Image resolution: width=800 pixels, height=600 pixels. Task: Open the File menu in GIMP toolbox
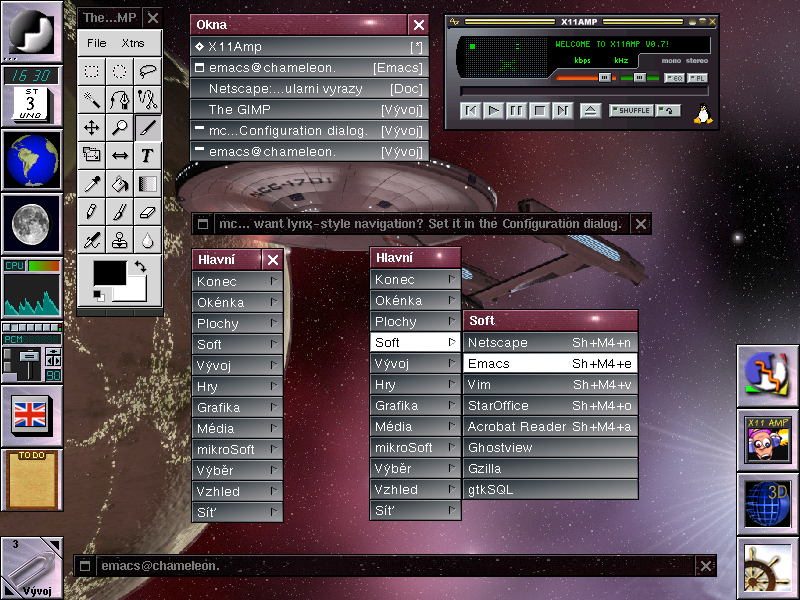[x=96, y=43]
